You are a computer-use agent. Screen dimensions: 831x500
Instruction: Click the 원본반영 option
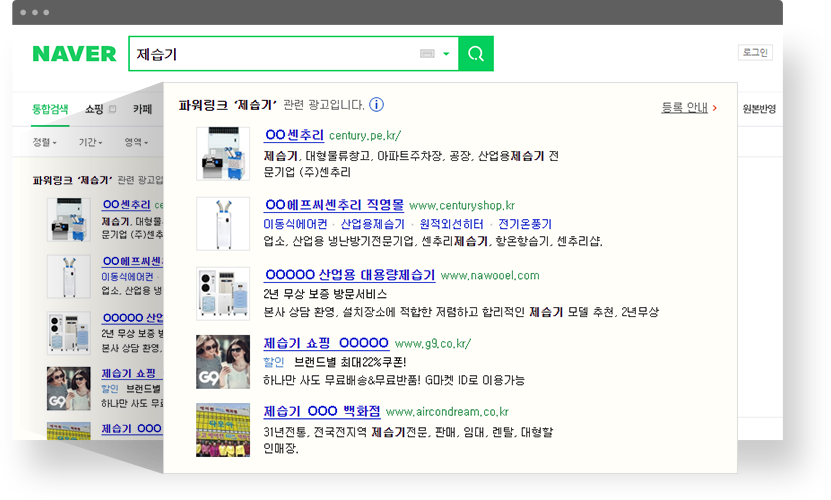(x=759, y=109)
